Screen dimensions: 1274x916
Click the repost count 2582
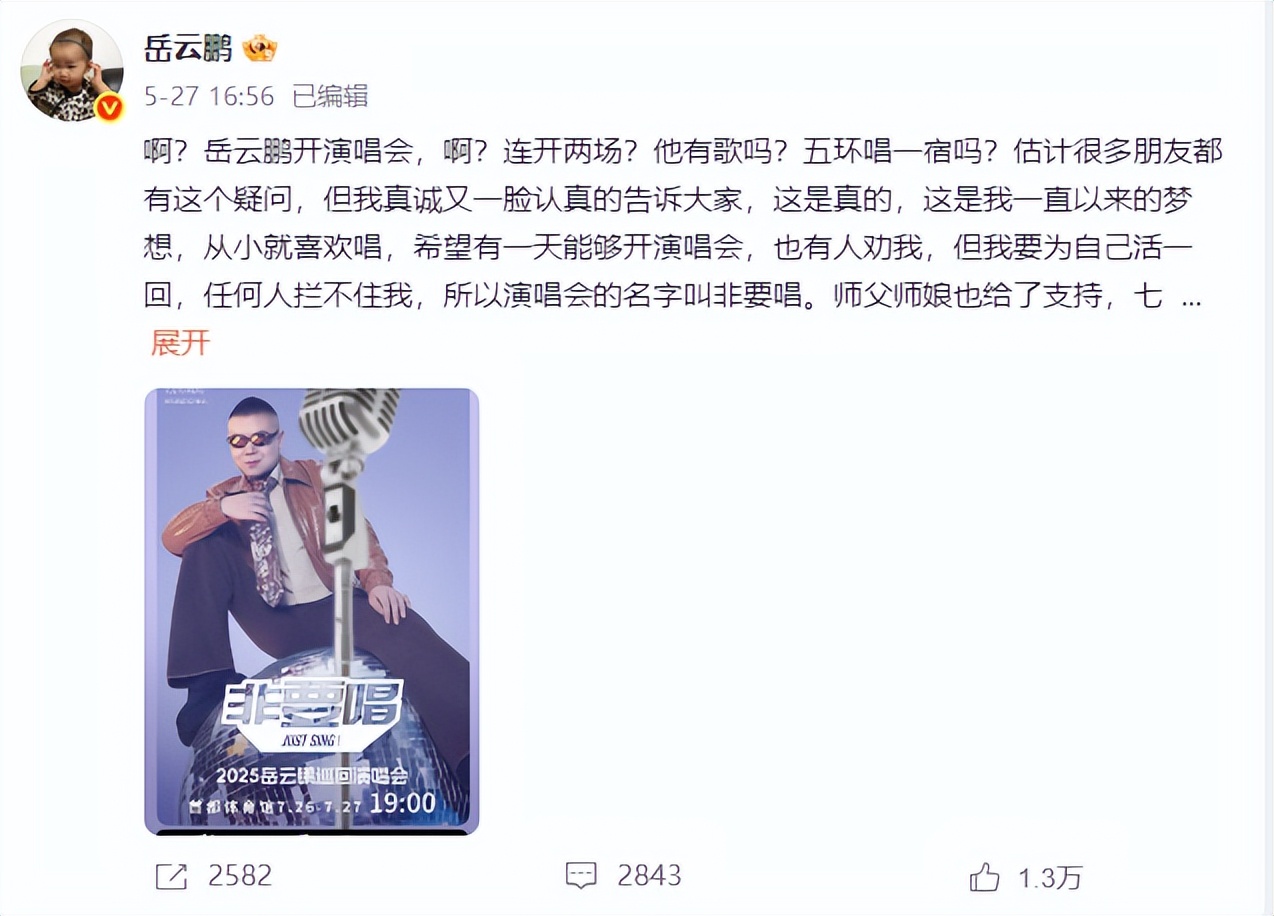(240, 876)
